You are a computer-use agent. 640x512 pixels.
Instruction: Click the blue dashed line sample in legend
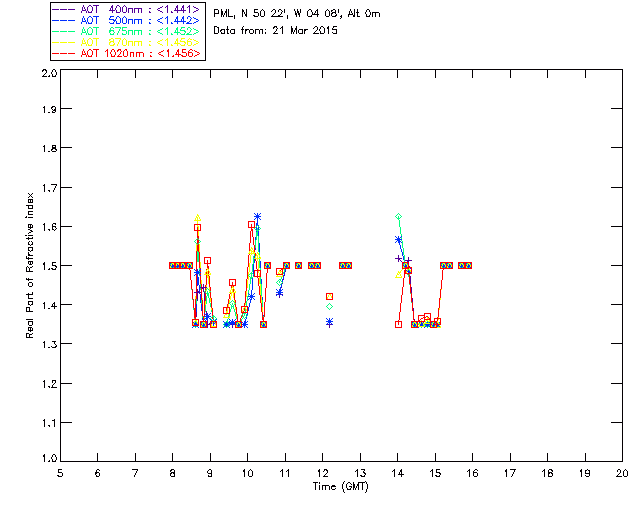tap(64, 20)
